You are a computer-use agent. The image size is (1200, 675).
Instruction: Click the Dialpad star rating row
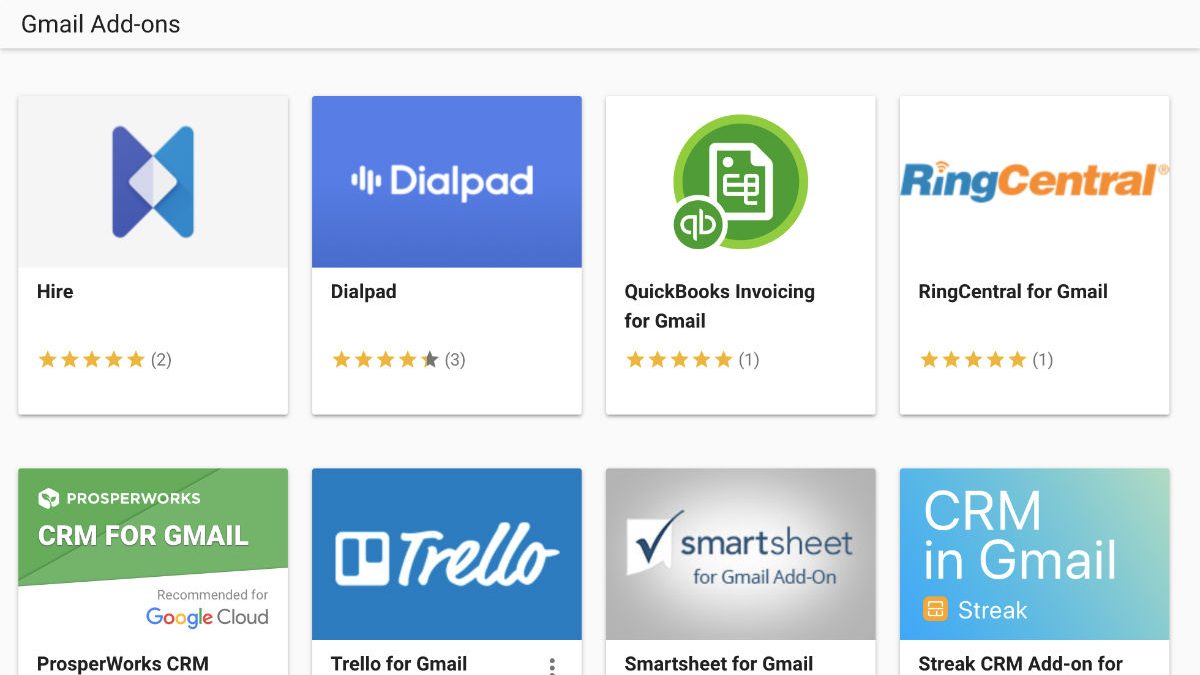coord(386,360)
